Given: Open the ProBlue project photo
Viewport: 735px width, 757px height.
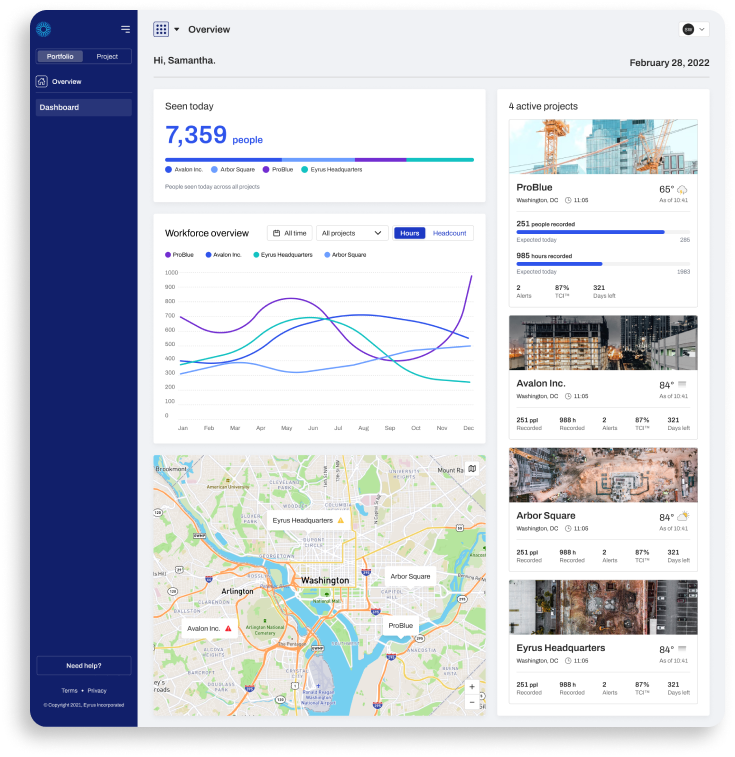Looking at the screenshot, I should [x=603, y=147].
